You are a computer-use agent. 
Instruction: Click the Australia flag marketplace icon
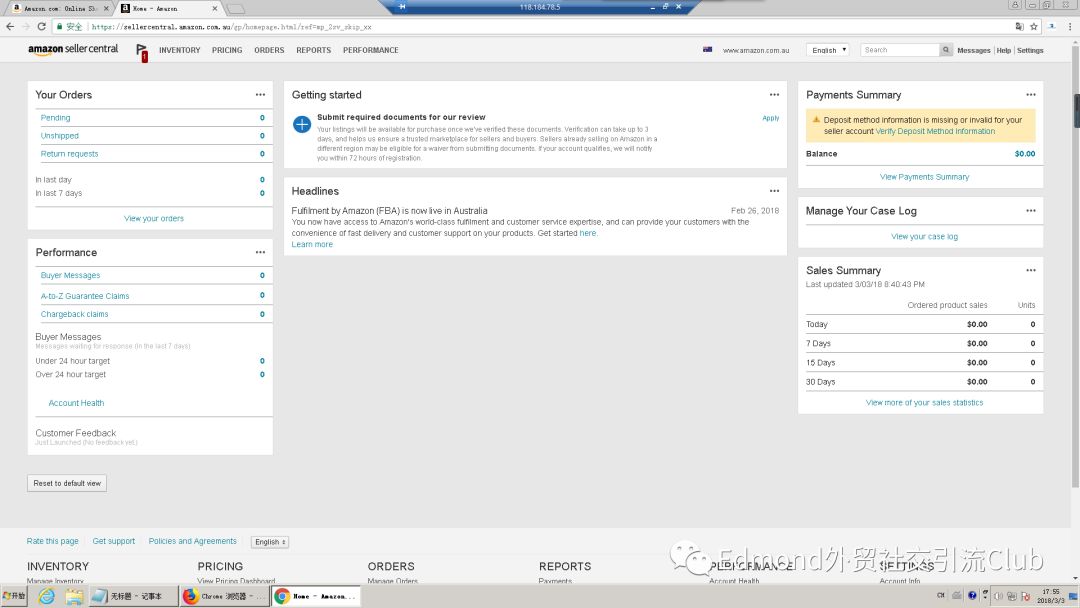point(707,50)
